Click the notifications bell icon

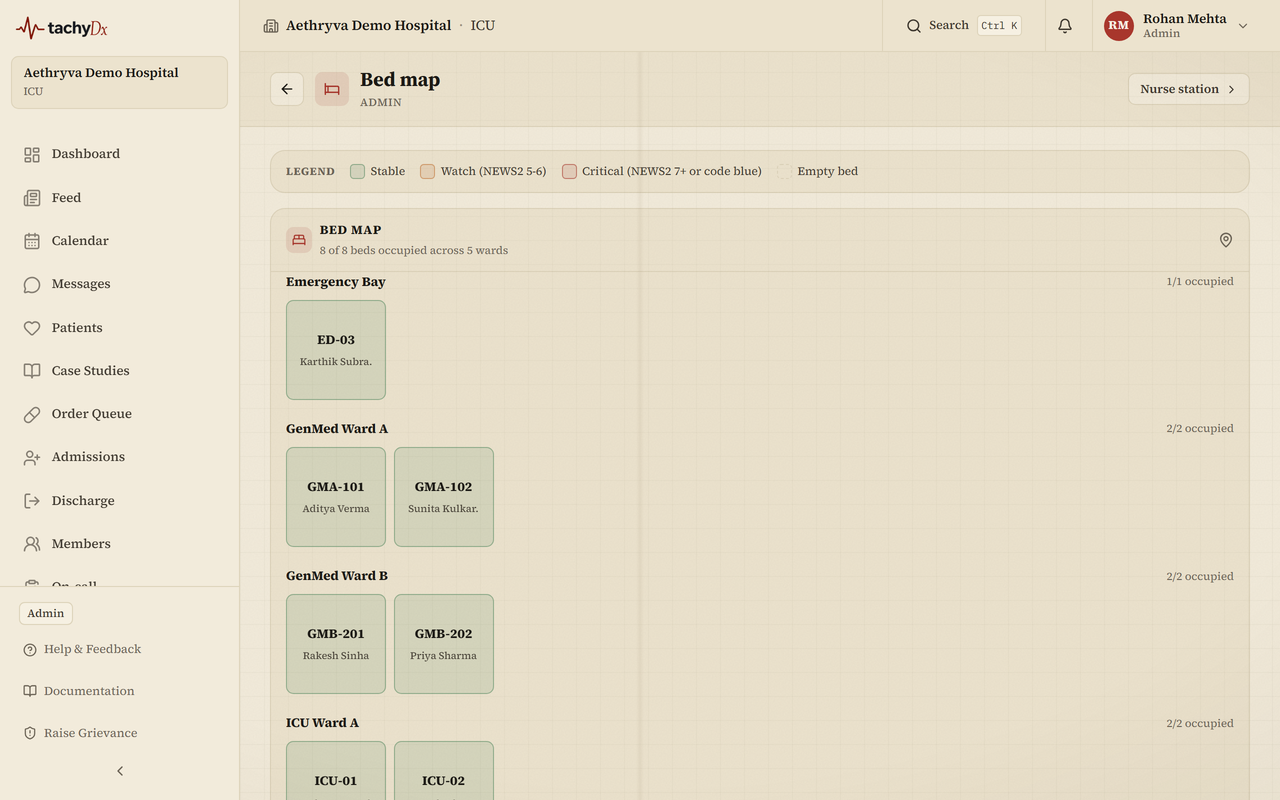pyautogui.click(x=1065, y=26)
